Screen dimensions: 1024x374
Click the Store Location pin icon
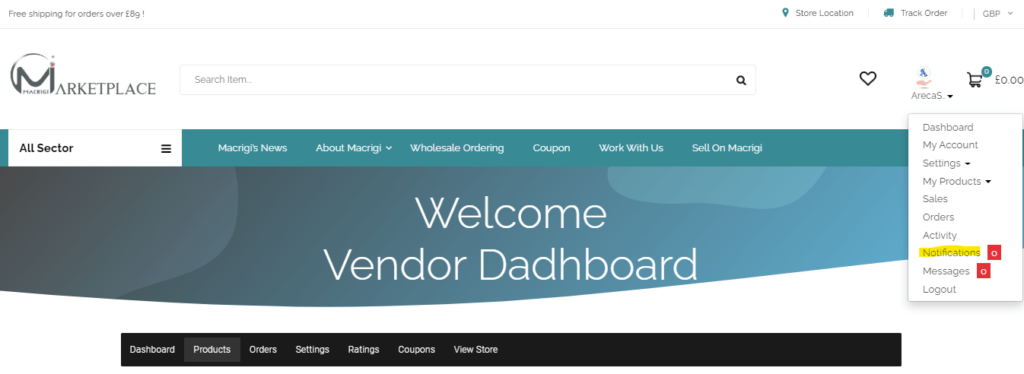786,12
